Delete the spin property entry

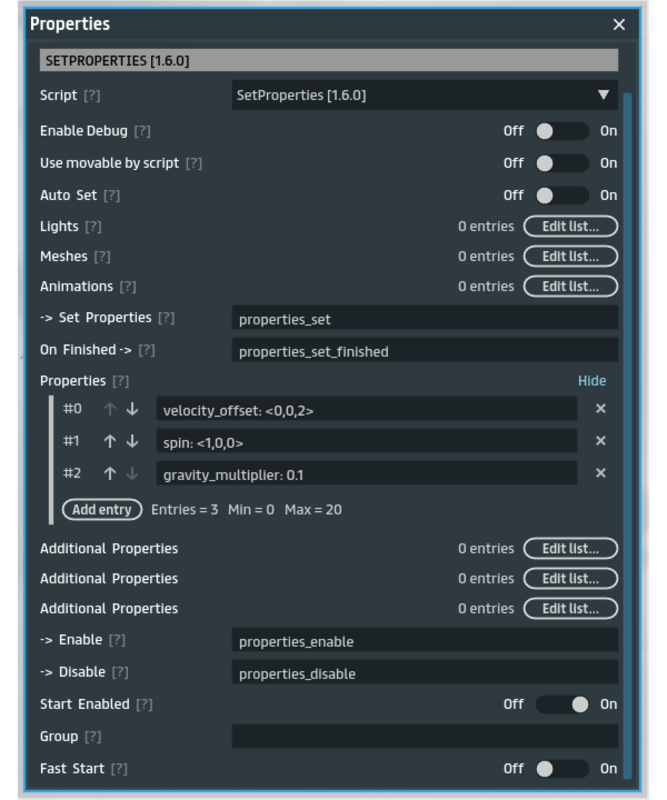pos(600,441)
